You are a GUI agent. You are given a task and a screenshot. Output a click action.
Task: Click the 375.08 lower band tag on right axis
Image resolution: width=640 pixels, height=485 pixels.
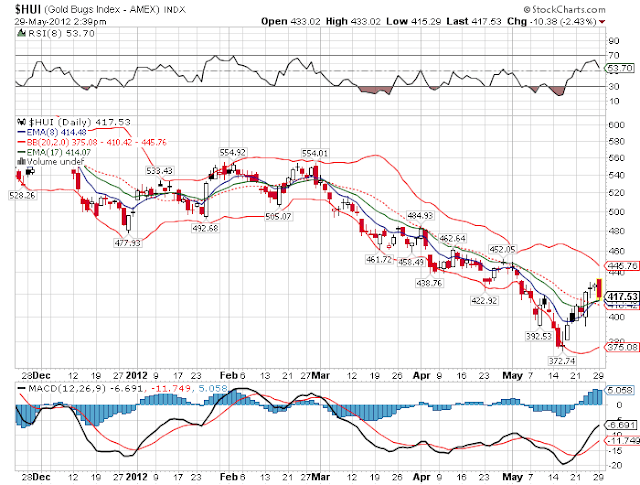(622, 347)
